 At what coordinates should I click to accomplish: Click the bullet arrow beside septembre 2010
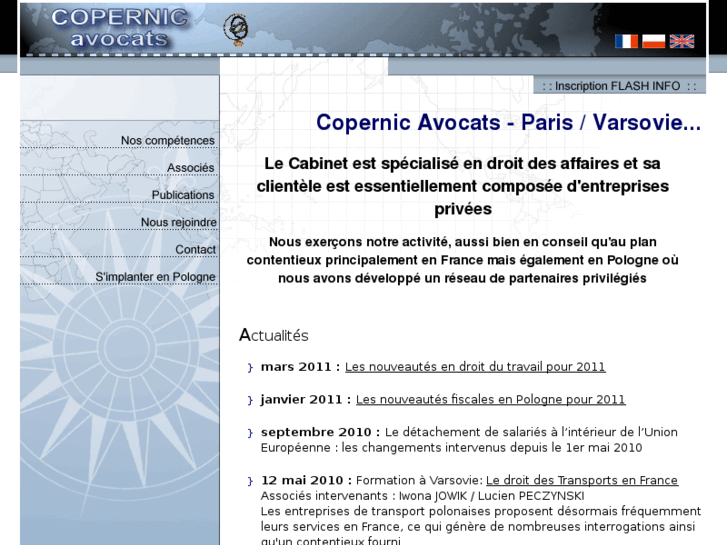[250, 433]
